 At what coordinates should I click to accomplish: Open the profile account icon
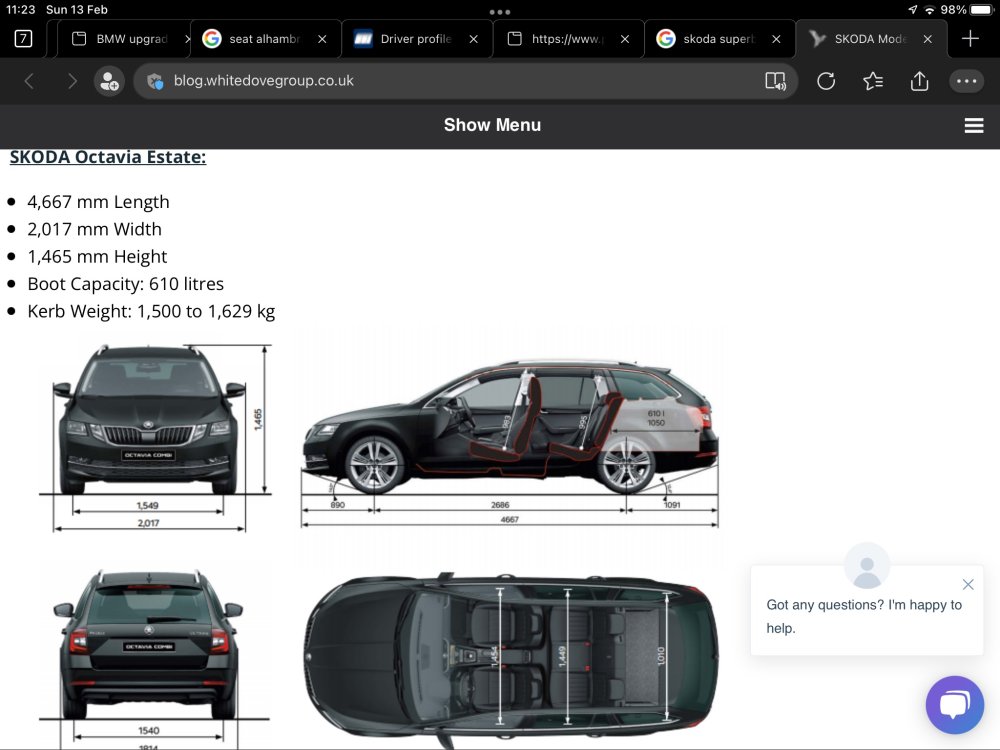click(x=109, y=81)
